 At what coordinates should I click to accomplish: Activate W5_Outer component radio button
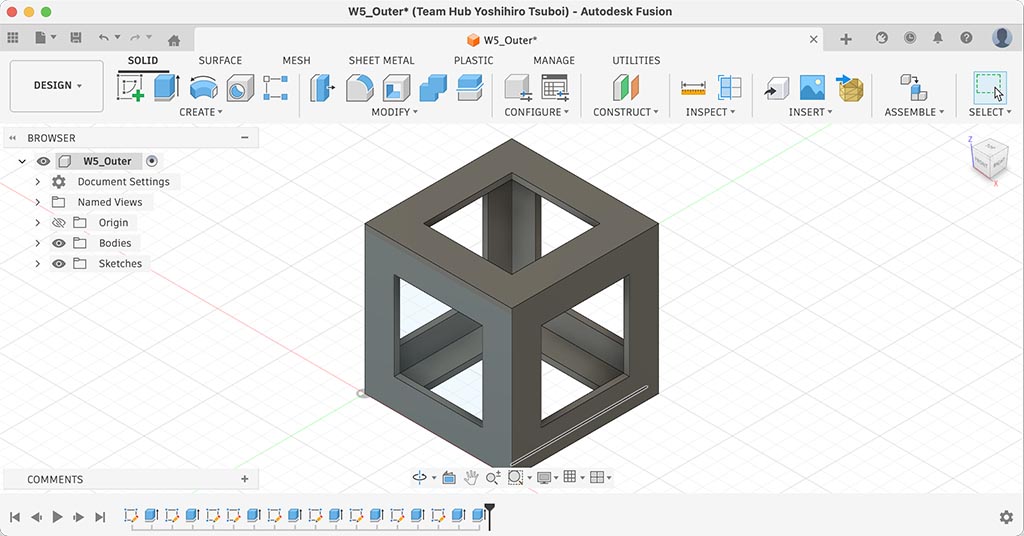click(152, 161)
